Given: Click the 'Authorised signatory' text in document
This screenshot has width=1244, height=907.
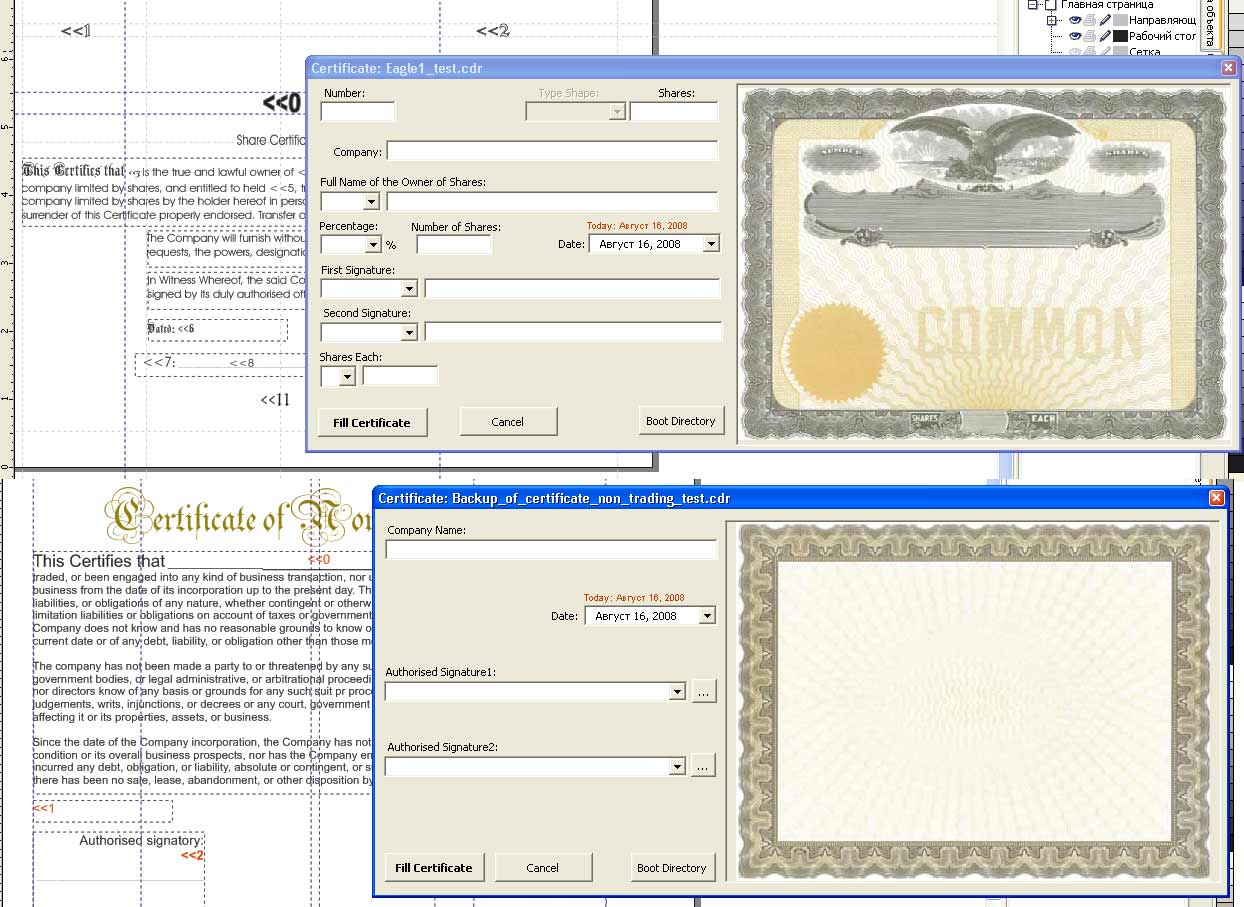Looking at the screenshot, I should pyautogui.click(x=141, y=841).
